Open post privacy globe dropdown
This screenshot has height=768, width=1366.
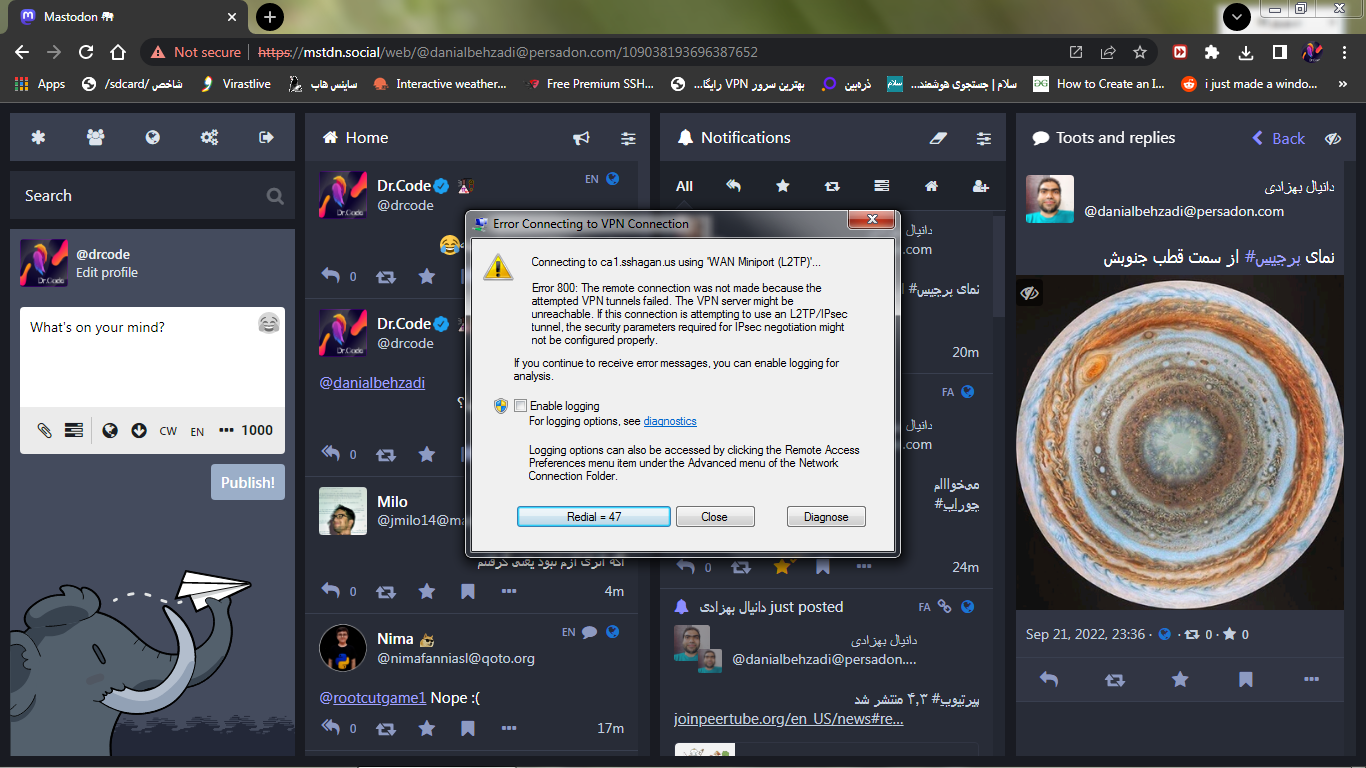[x=110, y=430]
